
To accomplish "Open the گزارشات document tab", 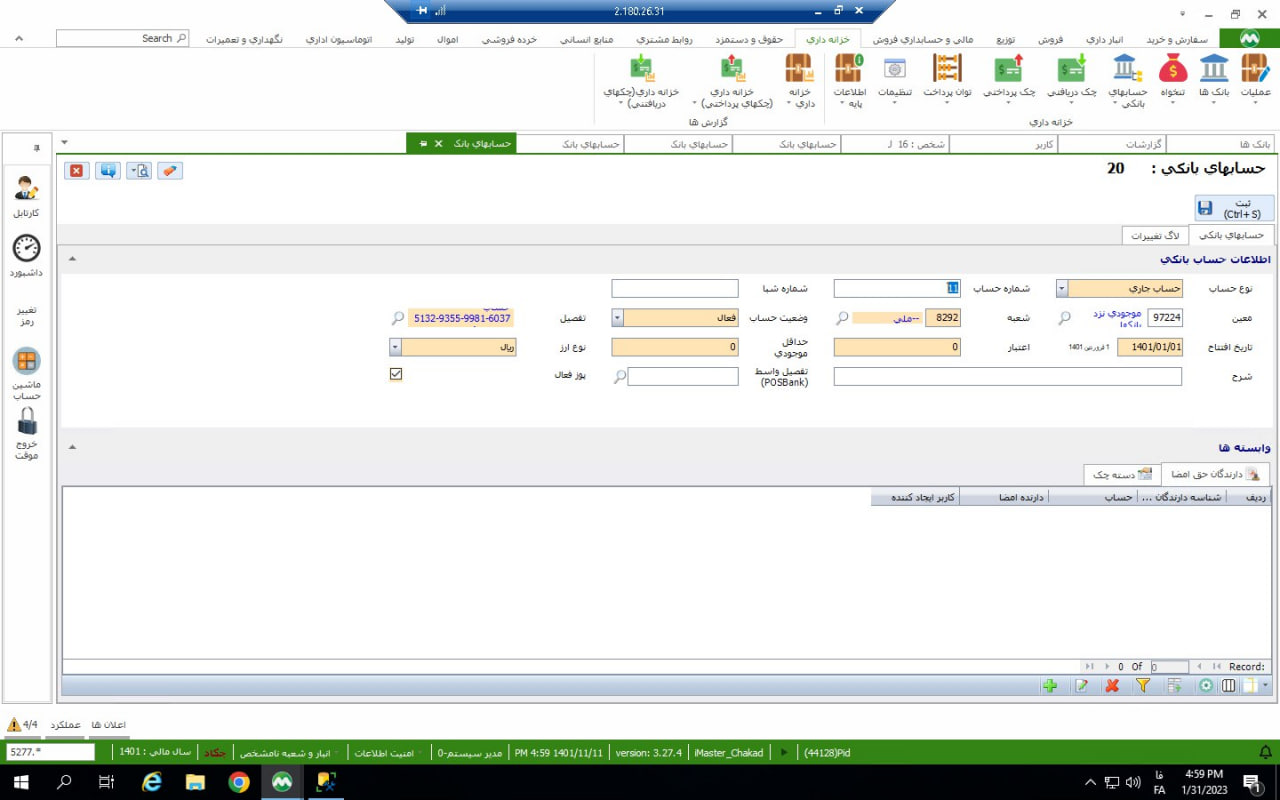I will [1112, 144].
